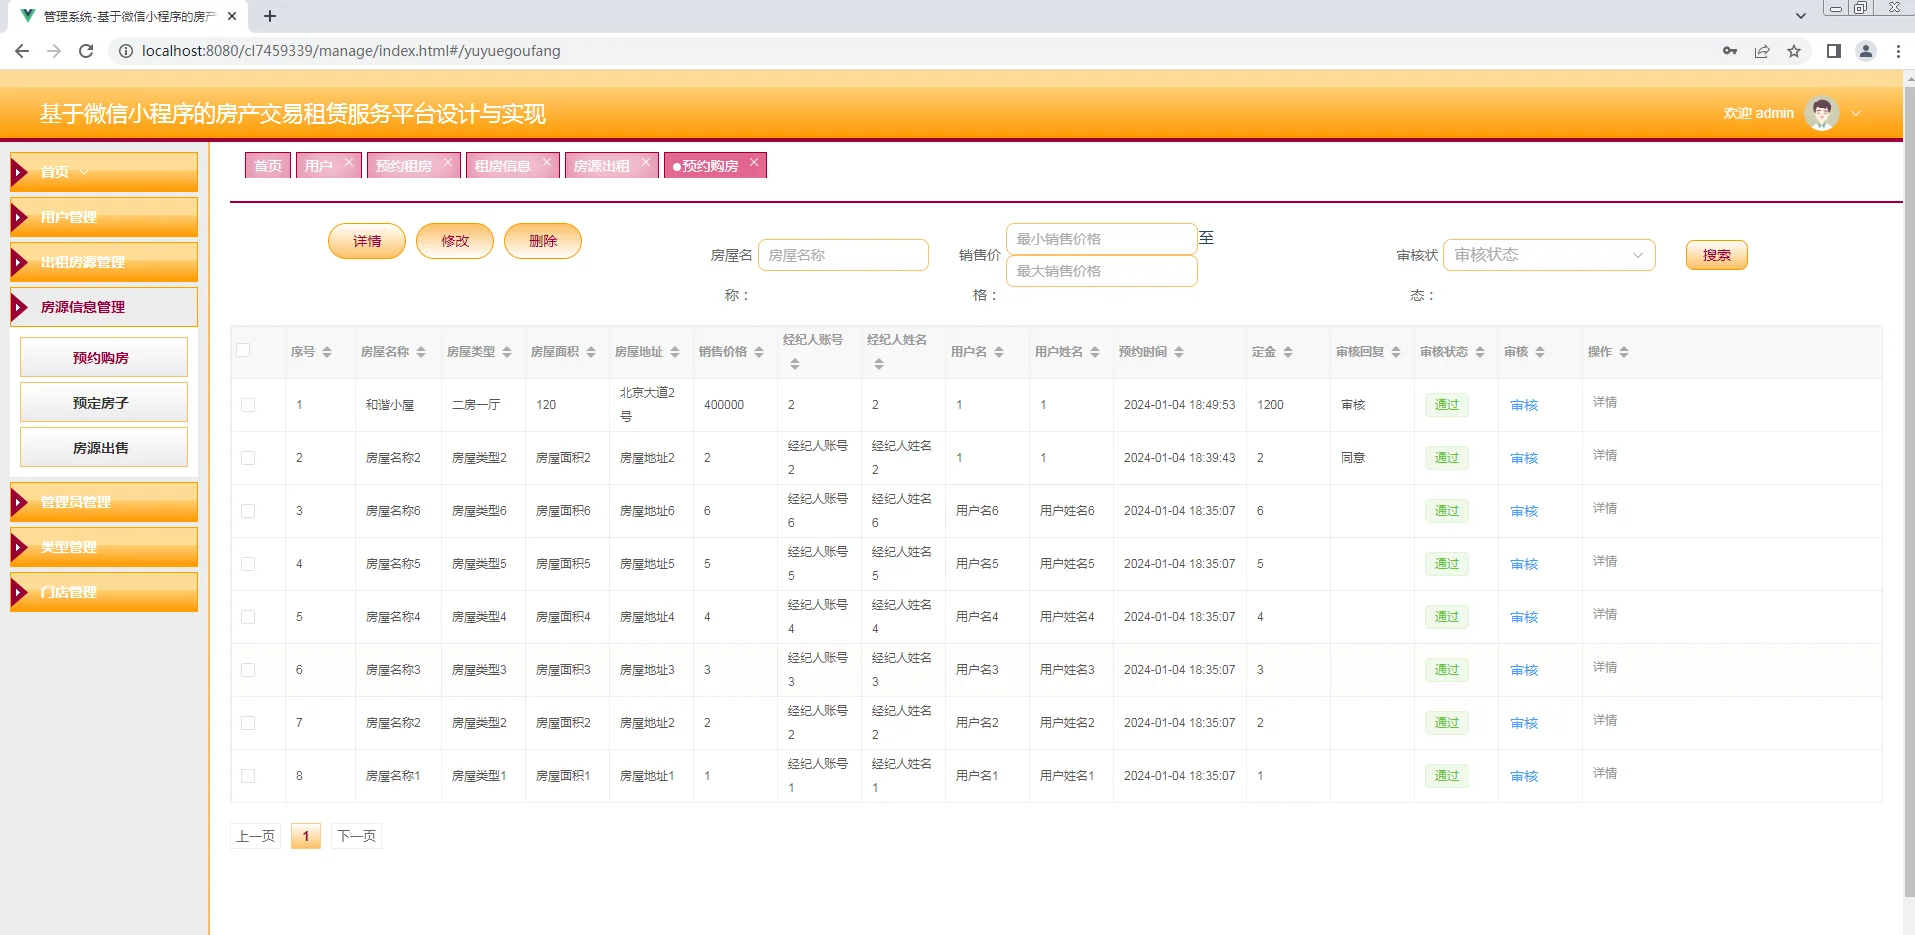Check the row with 序号 7
The width and height of the screenshot is (1915, 935).
(248, 723)
